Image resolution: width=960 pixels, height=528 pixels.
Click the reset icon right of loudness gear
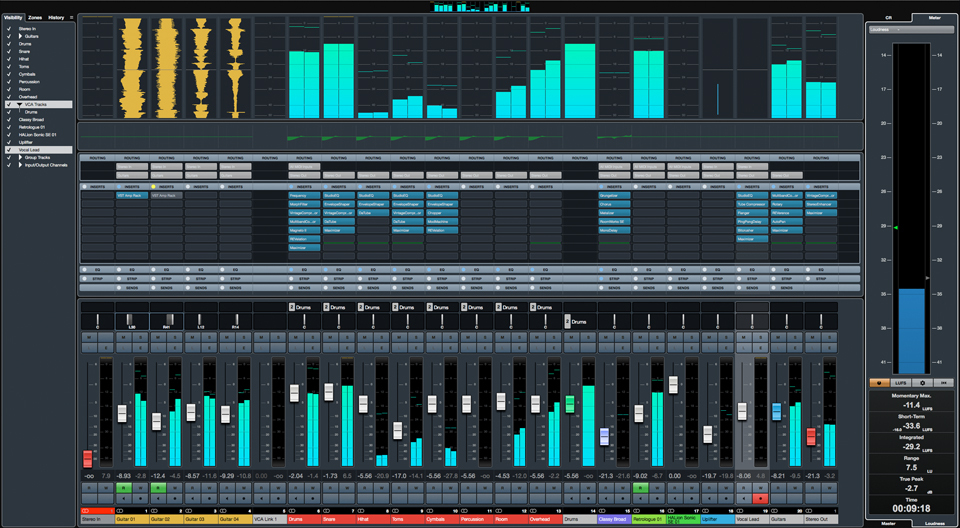coord(943,382)
